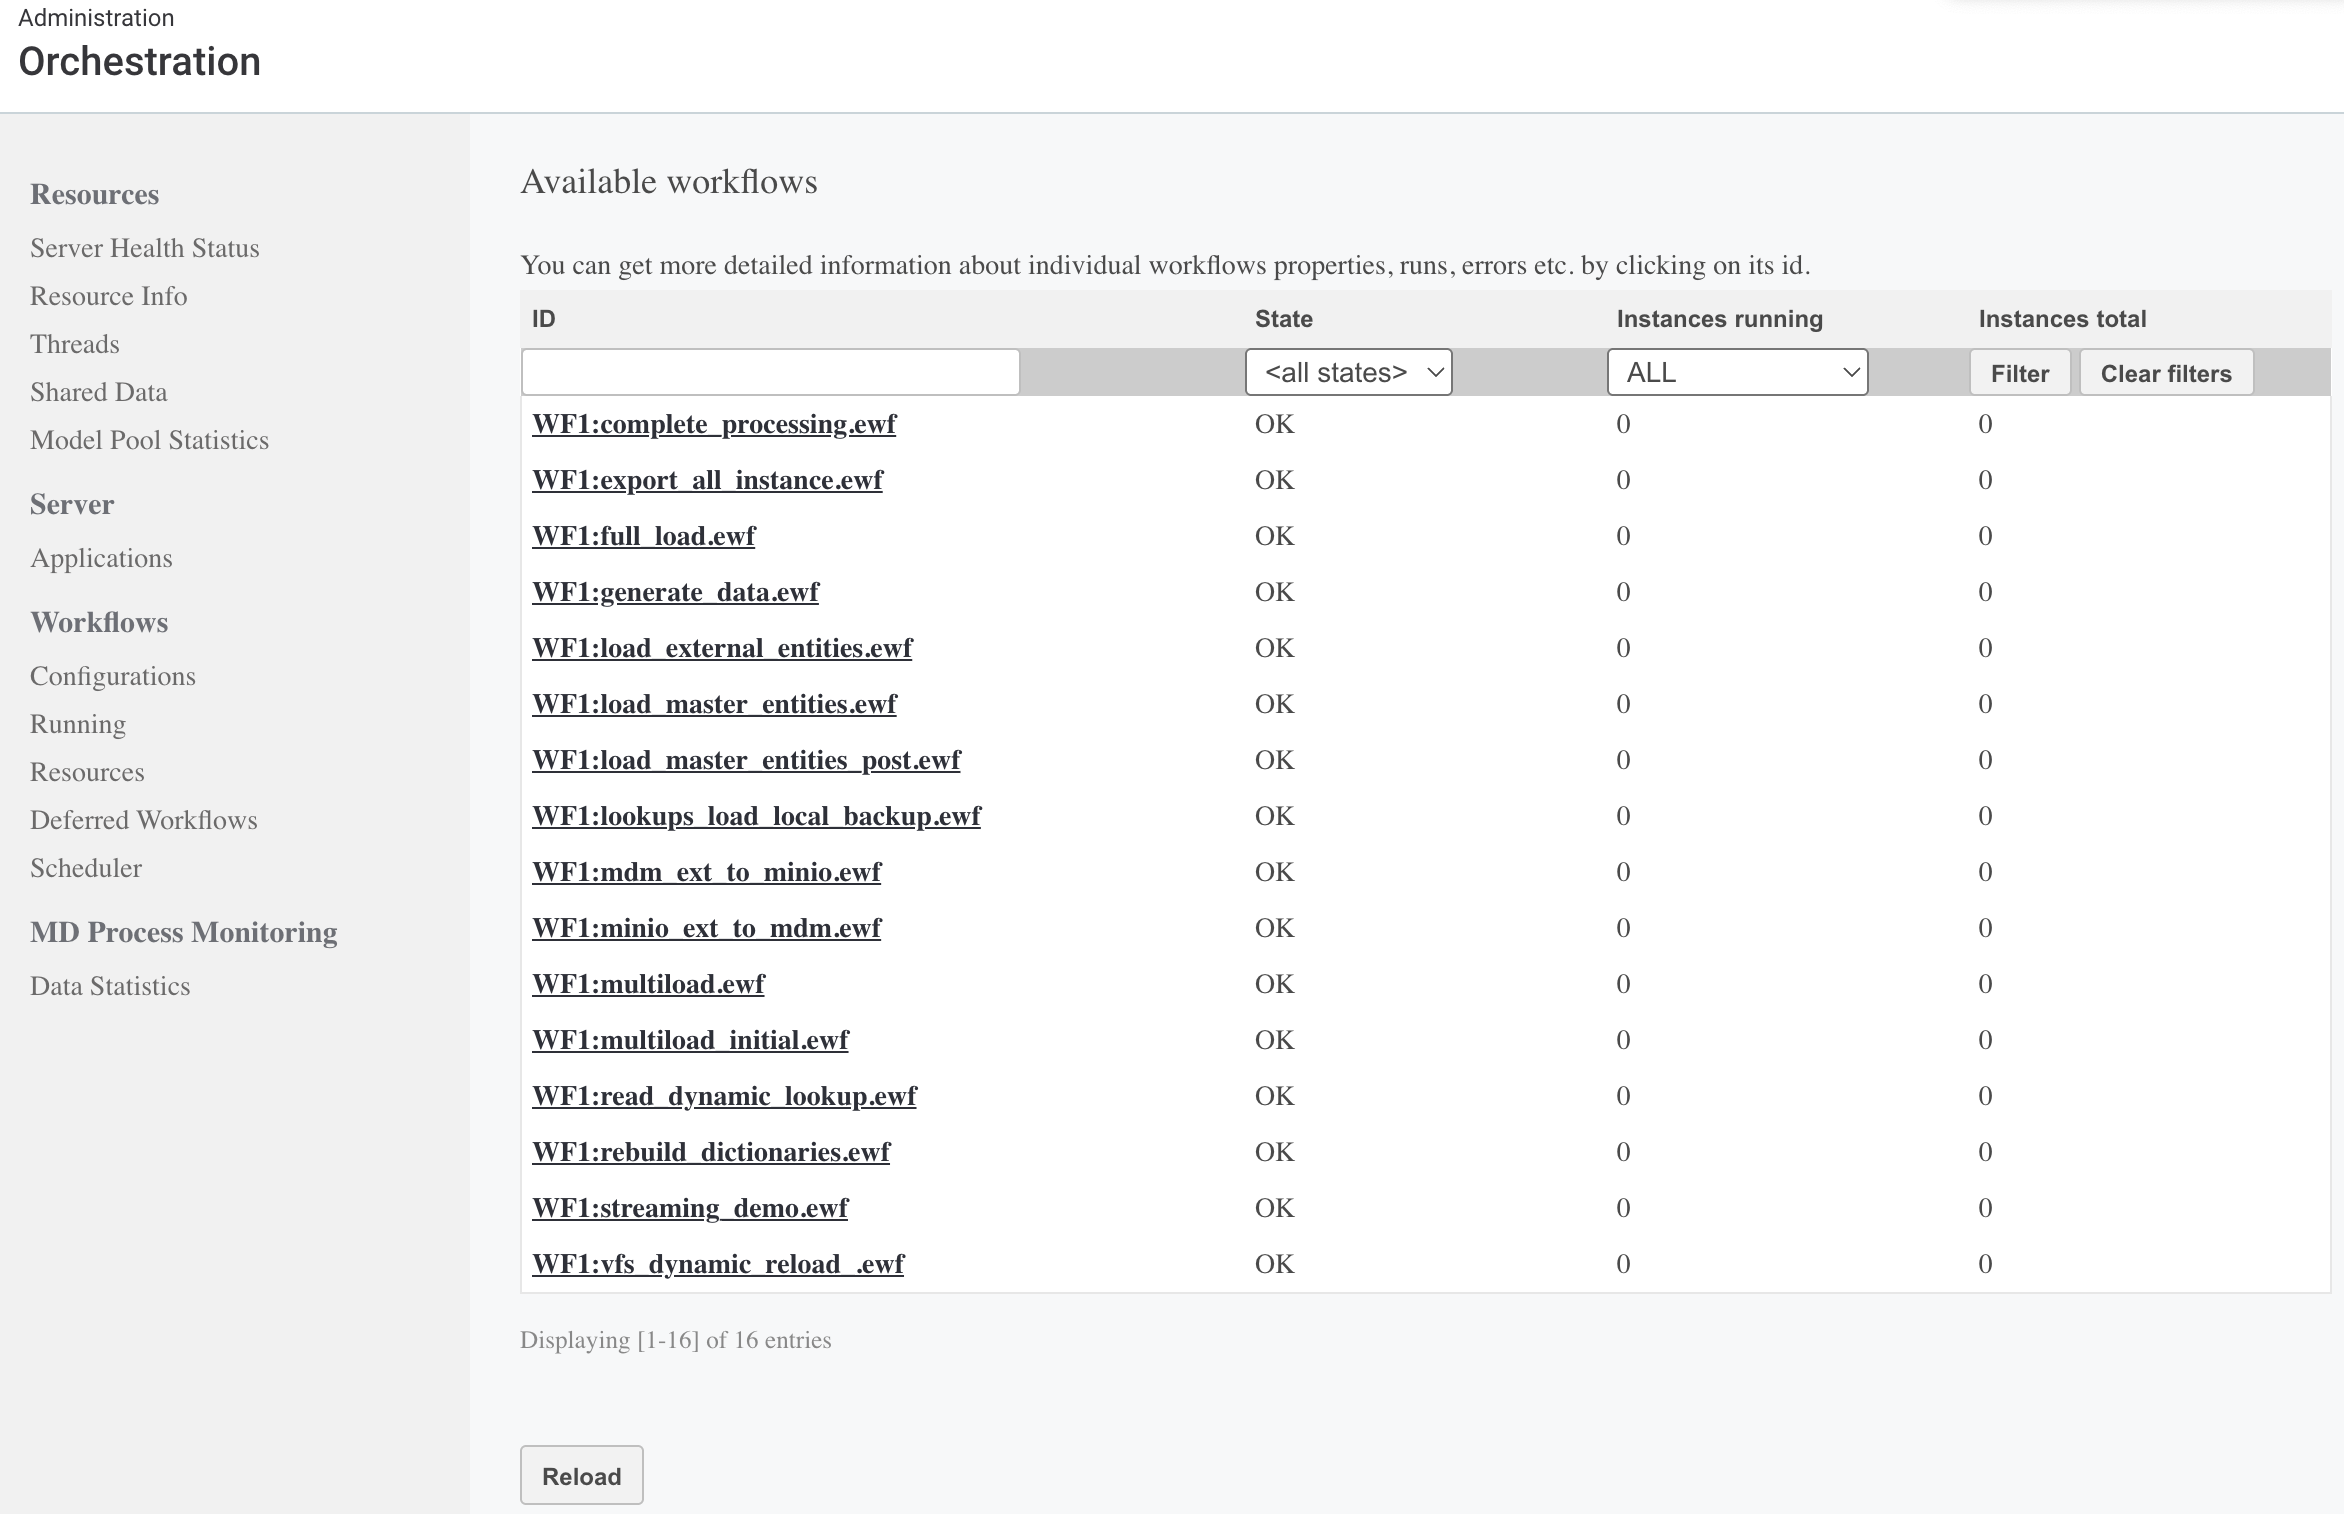2344x1514 pixels.
Task: Open Model Pool Statistics
Action: click(x=149, y=439)
